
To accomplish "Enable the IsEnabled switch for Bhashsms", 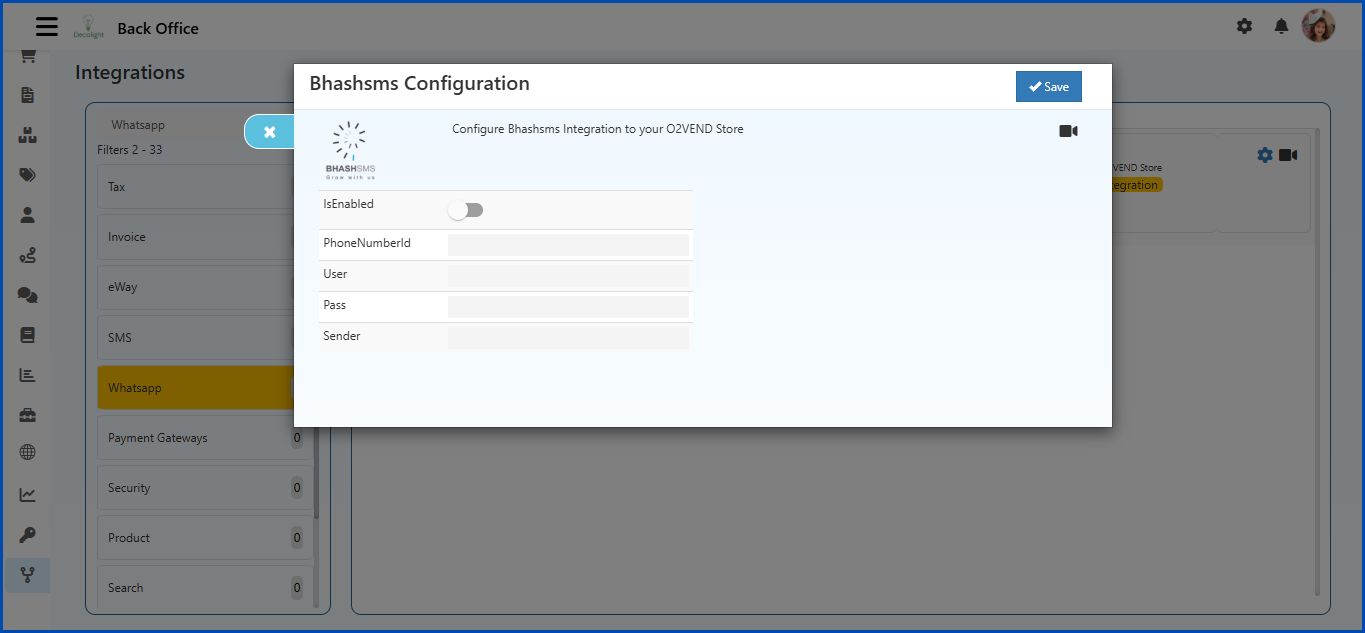I will [466, 209].
